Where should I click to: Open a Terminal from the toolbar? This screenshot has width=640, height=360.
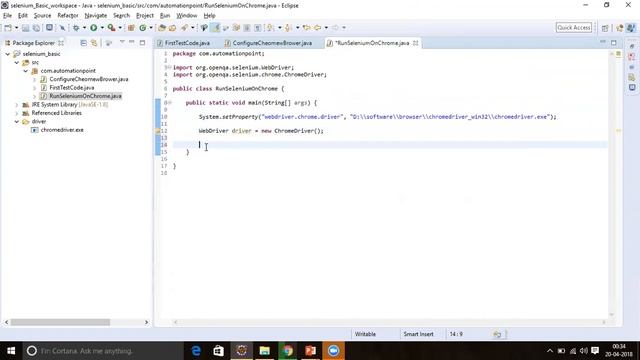(x=49, y=28)
